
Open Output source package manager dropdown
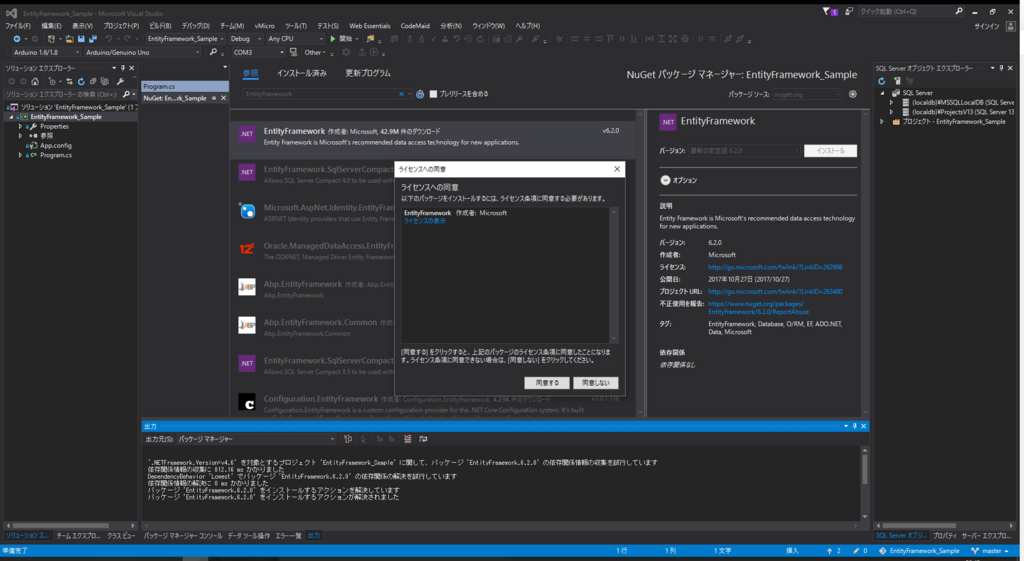[x=257, y=439]
